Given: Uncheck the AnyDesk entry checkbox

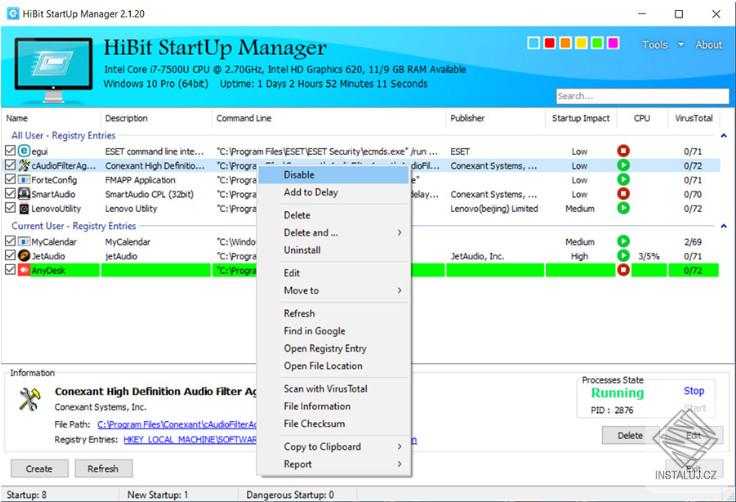Looking at the screenshot, I should pos(10,270).
